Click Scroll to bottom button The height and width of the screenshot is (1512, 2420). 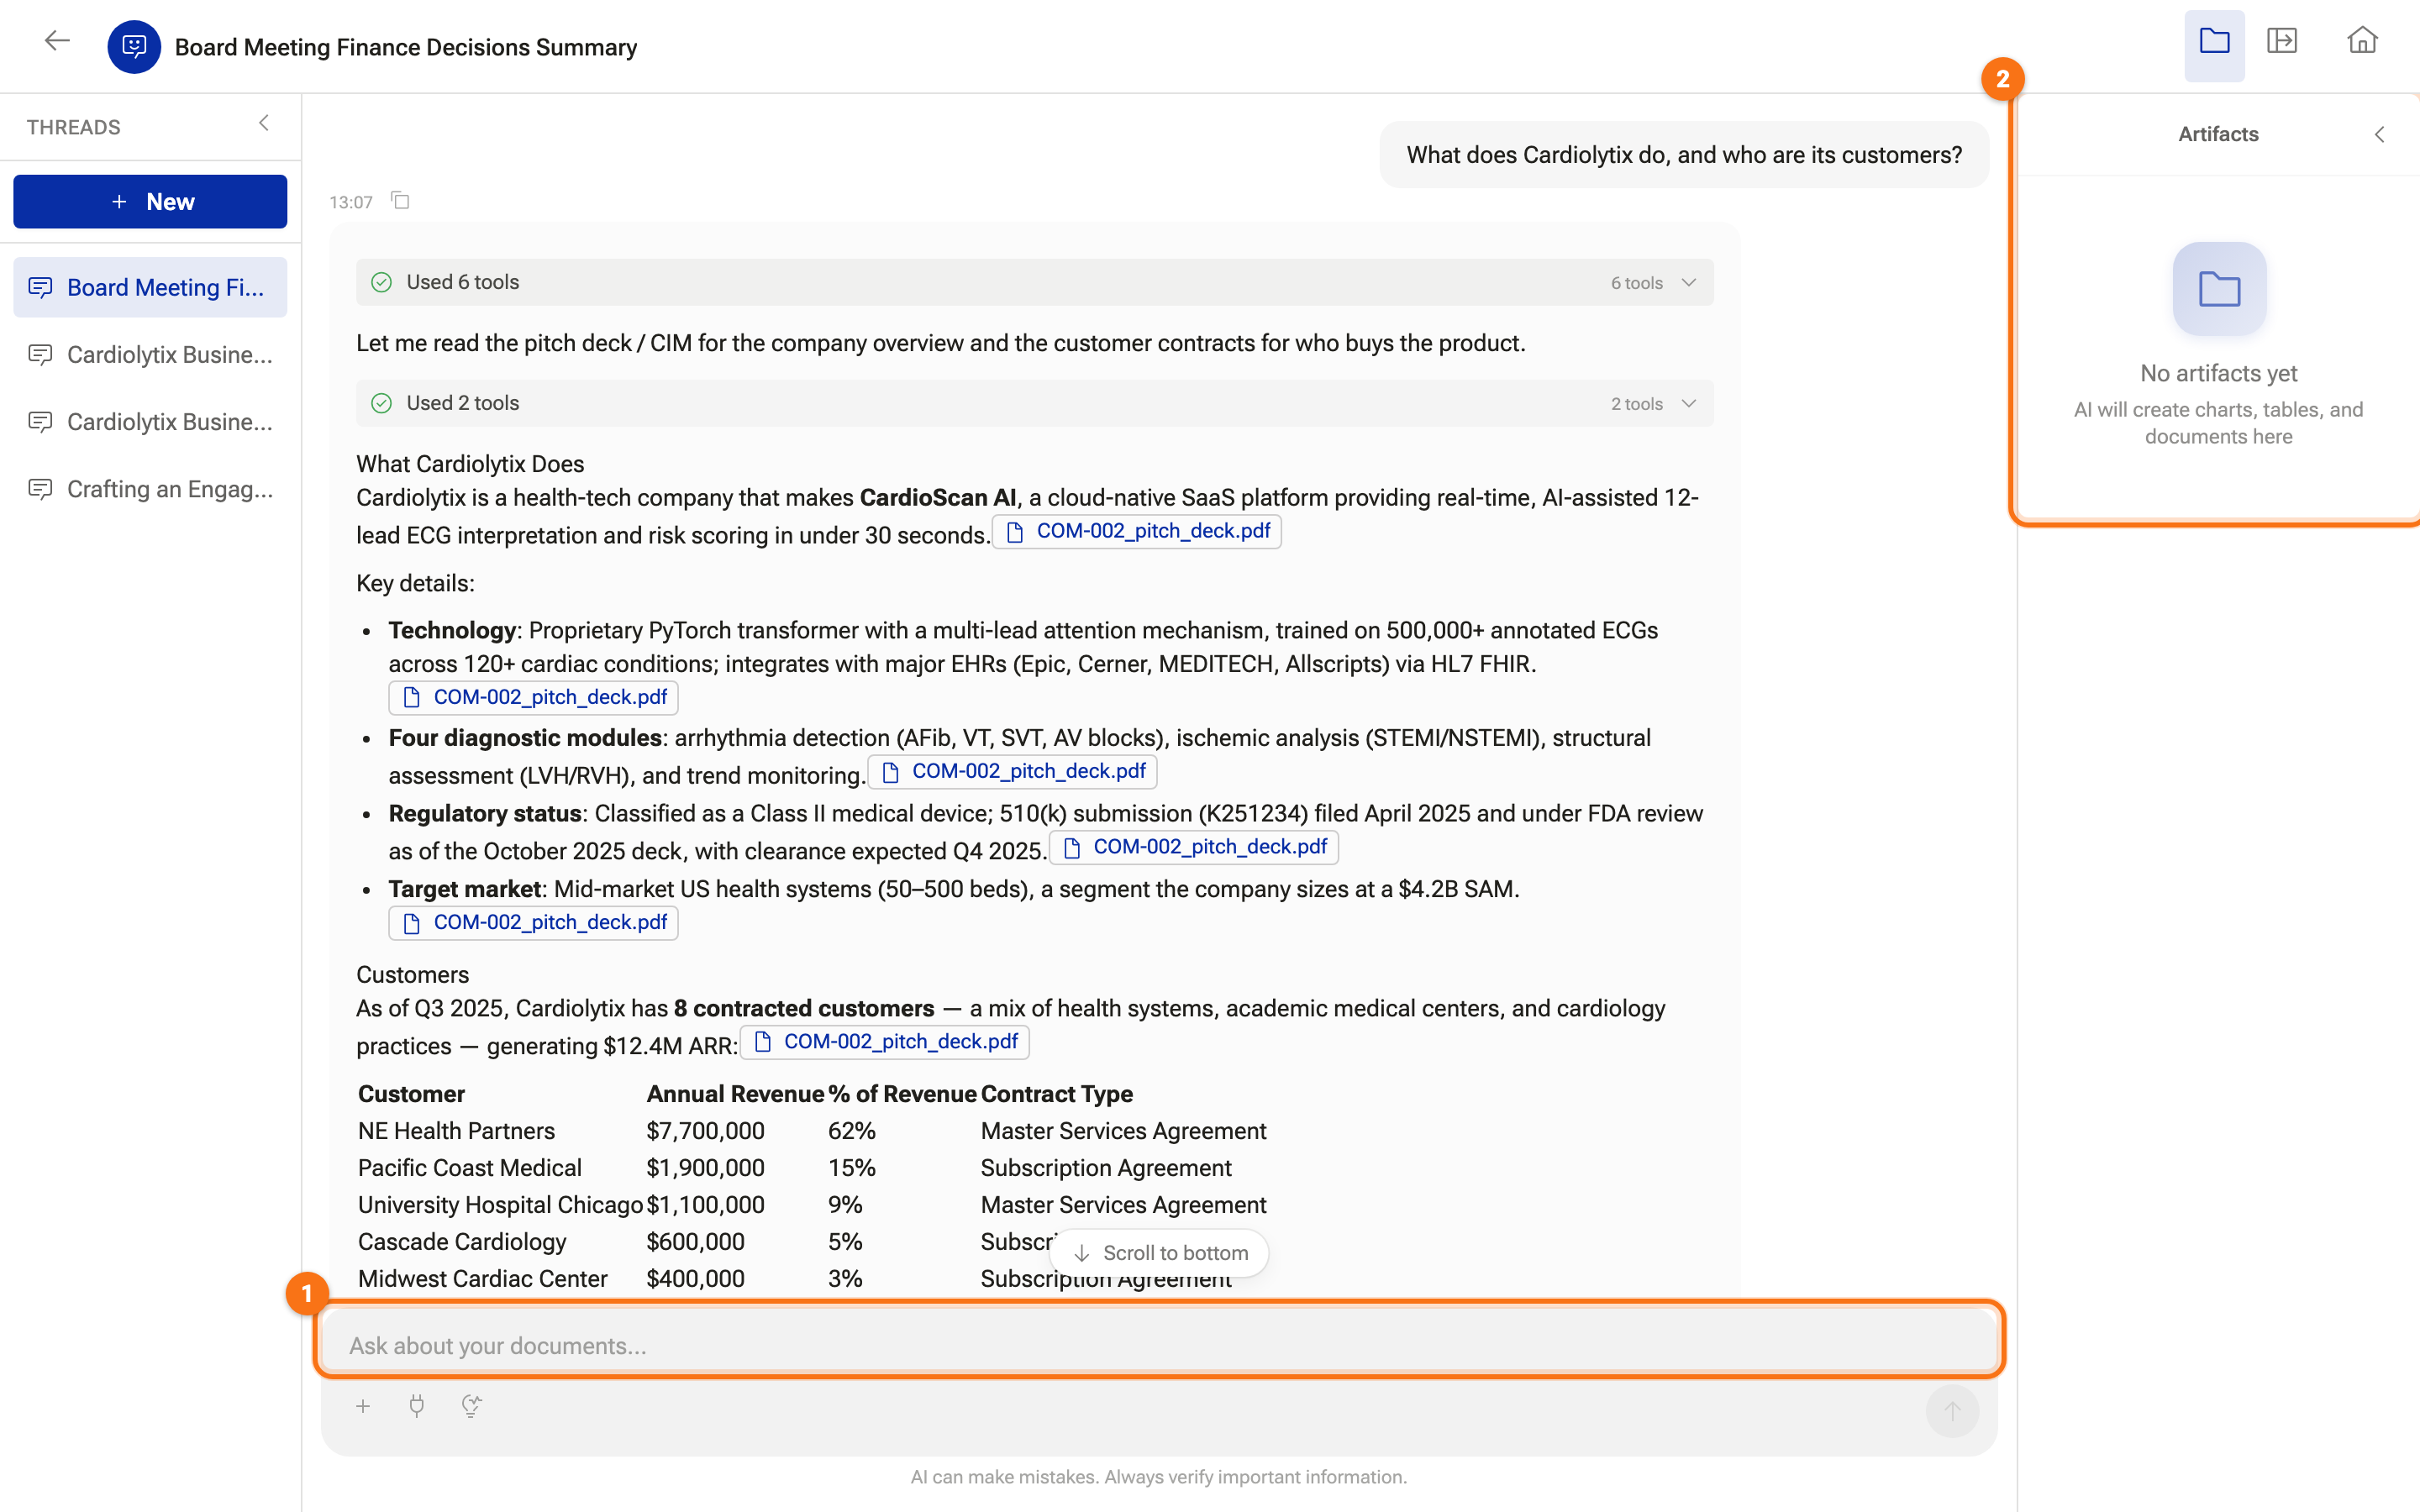[x=1160, y=1252]
